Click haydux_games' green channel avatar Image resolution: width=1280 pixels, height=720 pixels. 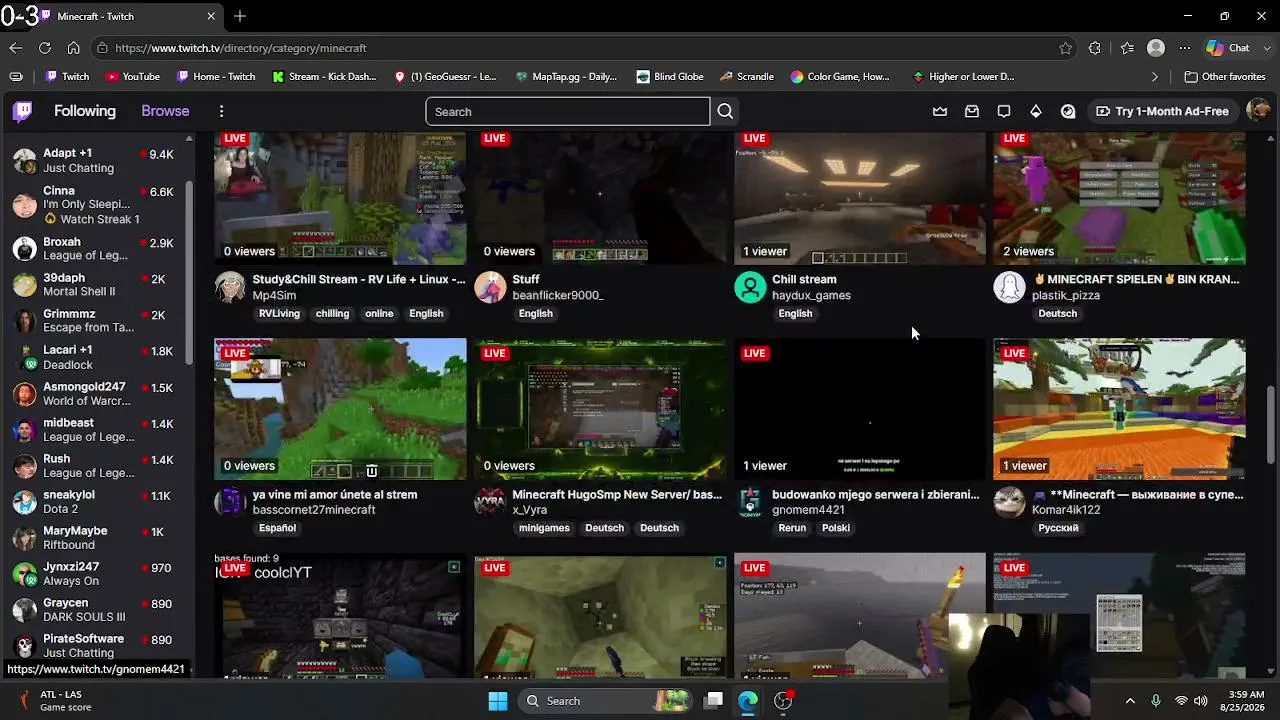(x=750, y=287)
